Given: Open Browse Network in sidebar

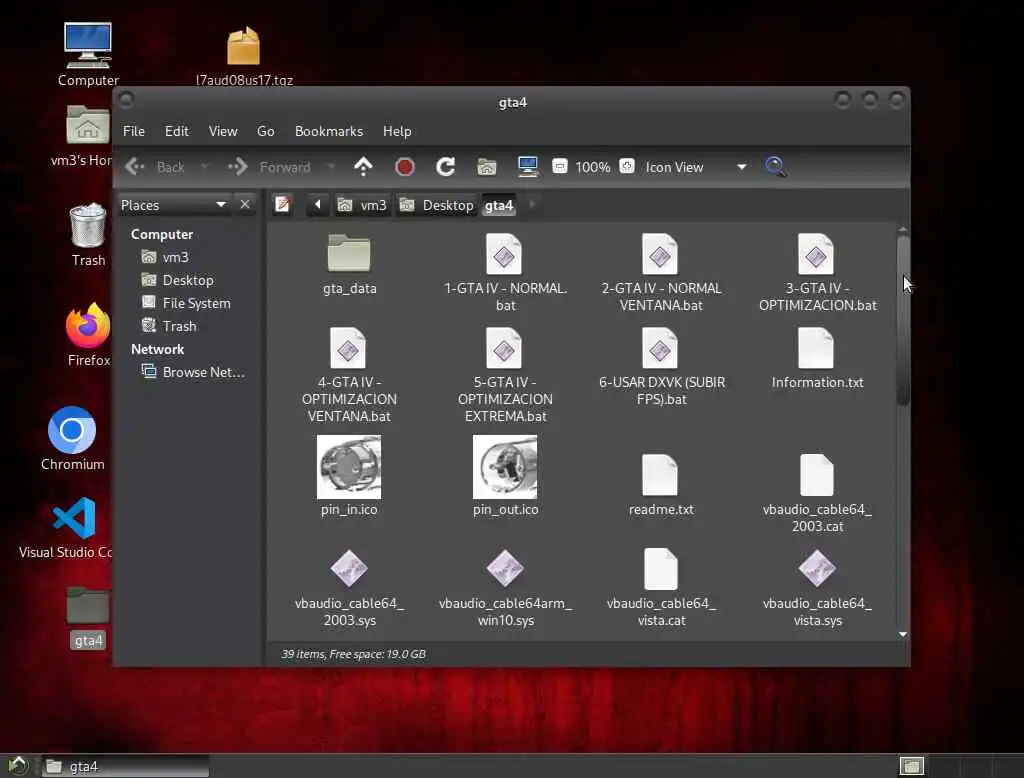Looking at the screenshot, I should (193, 372).
